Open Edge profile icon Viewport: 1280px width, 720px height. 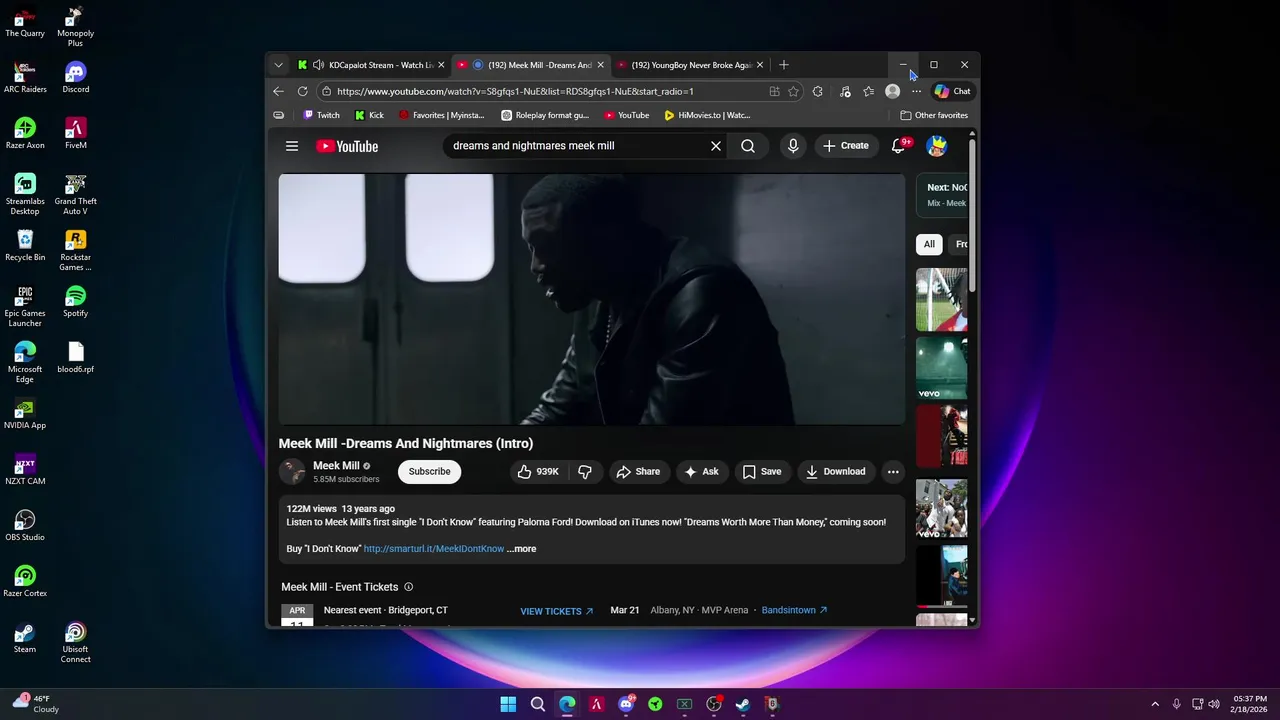pyautogui.click(x=892, y=91)
